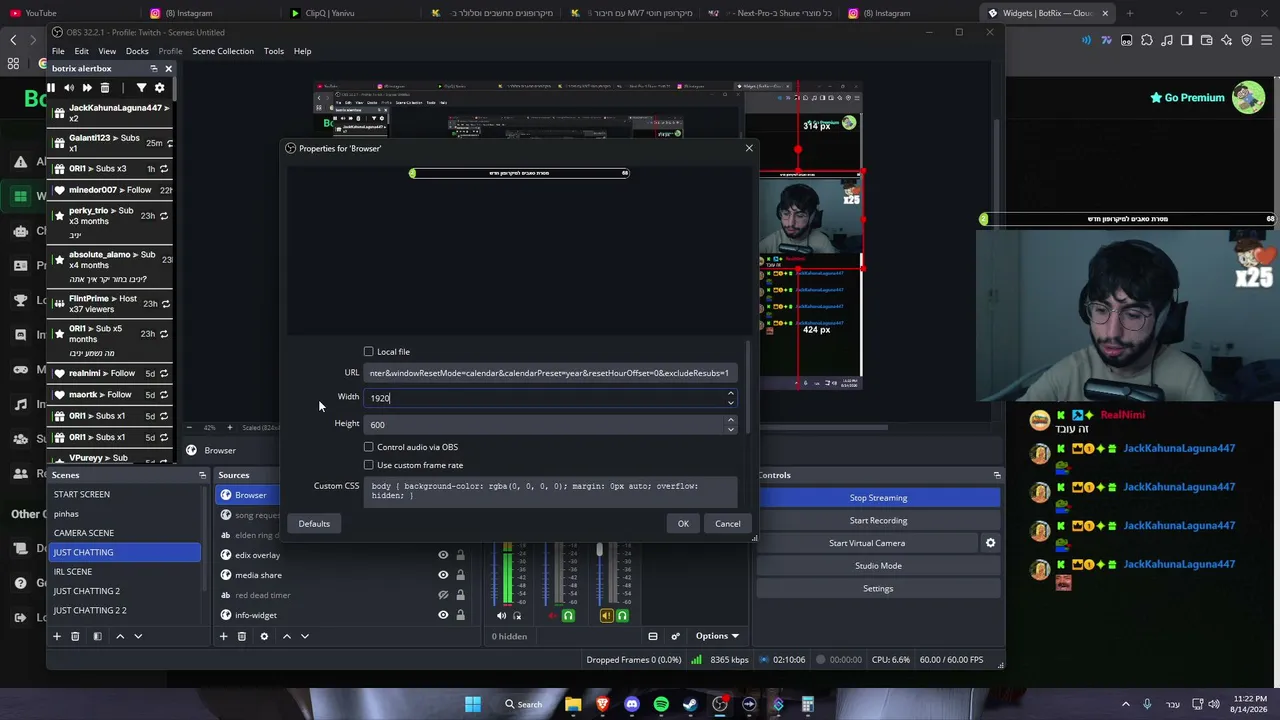Clear alerts with the alertbox trash icon
1280x720 pixels.
[105, 88]
